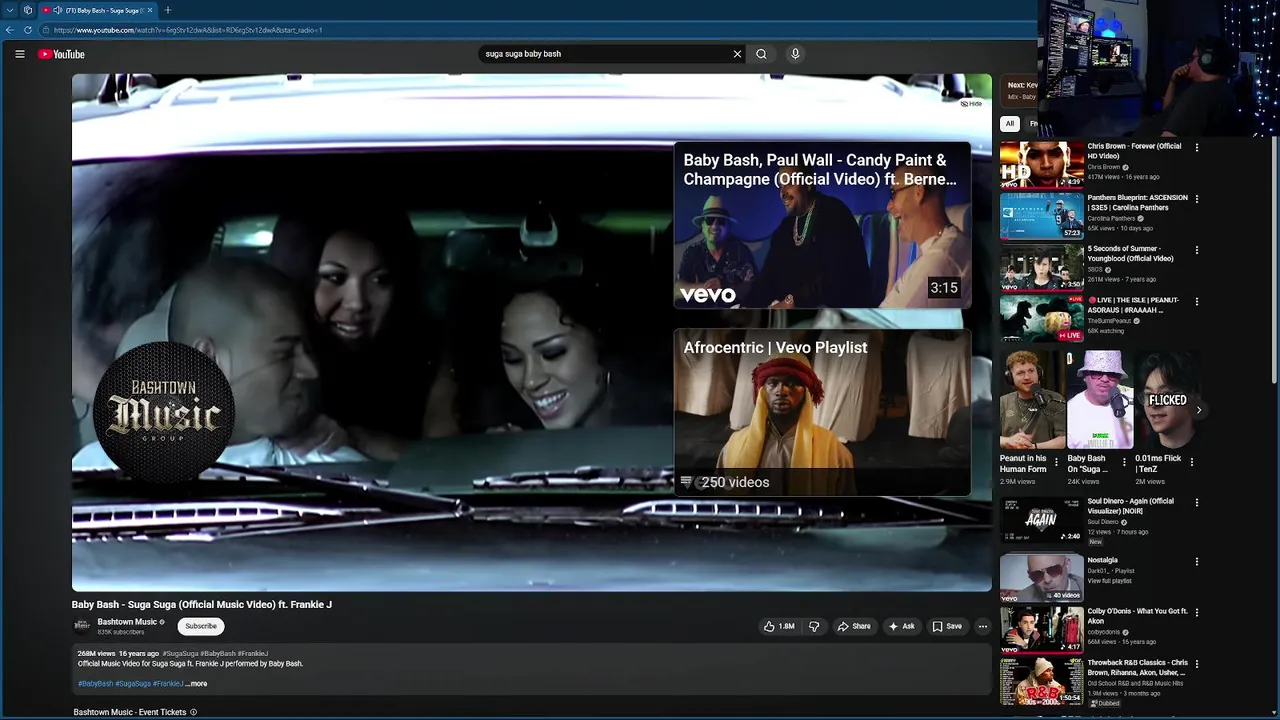Open Baby Bash On Suga short
This screenshot has height=720, width=1280.
click(x=1100, y=400)
